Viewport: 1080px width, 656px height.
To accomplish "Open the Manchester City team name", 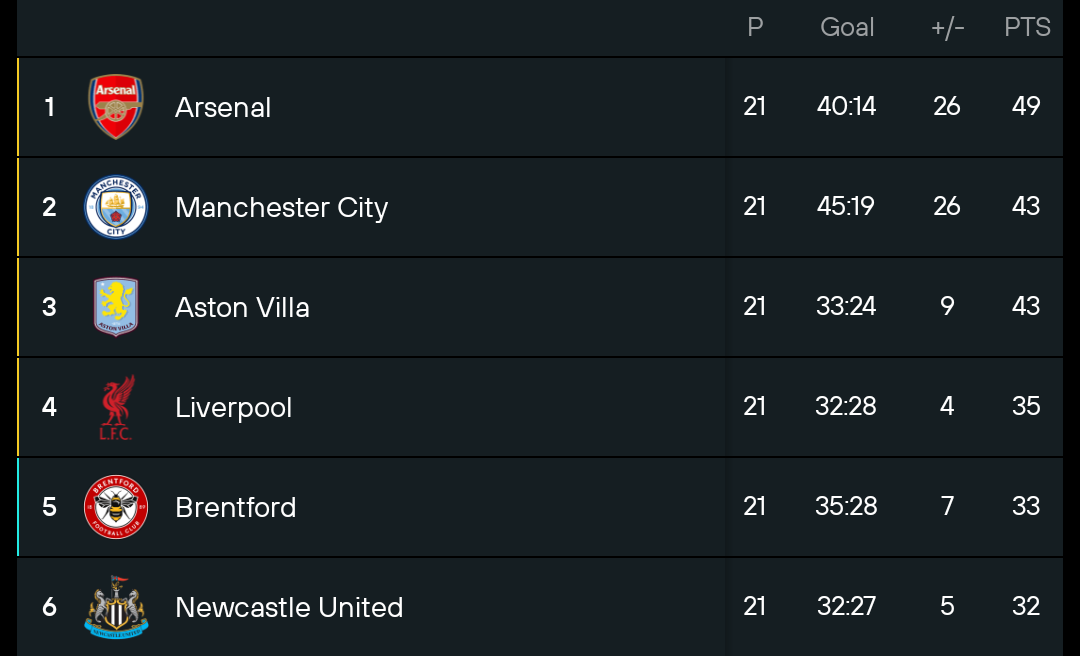I will tap(282, 207).
